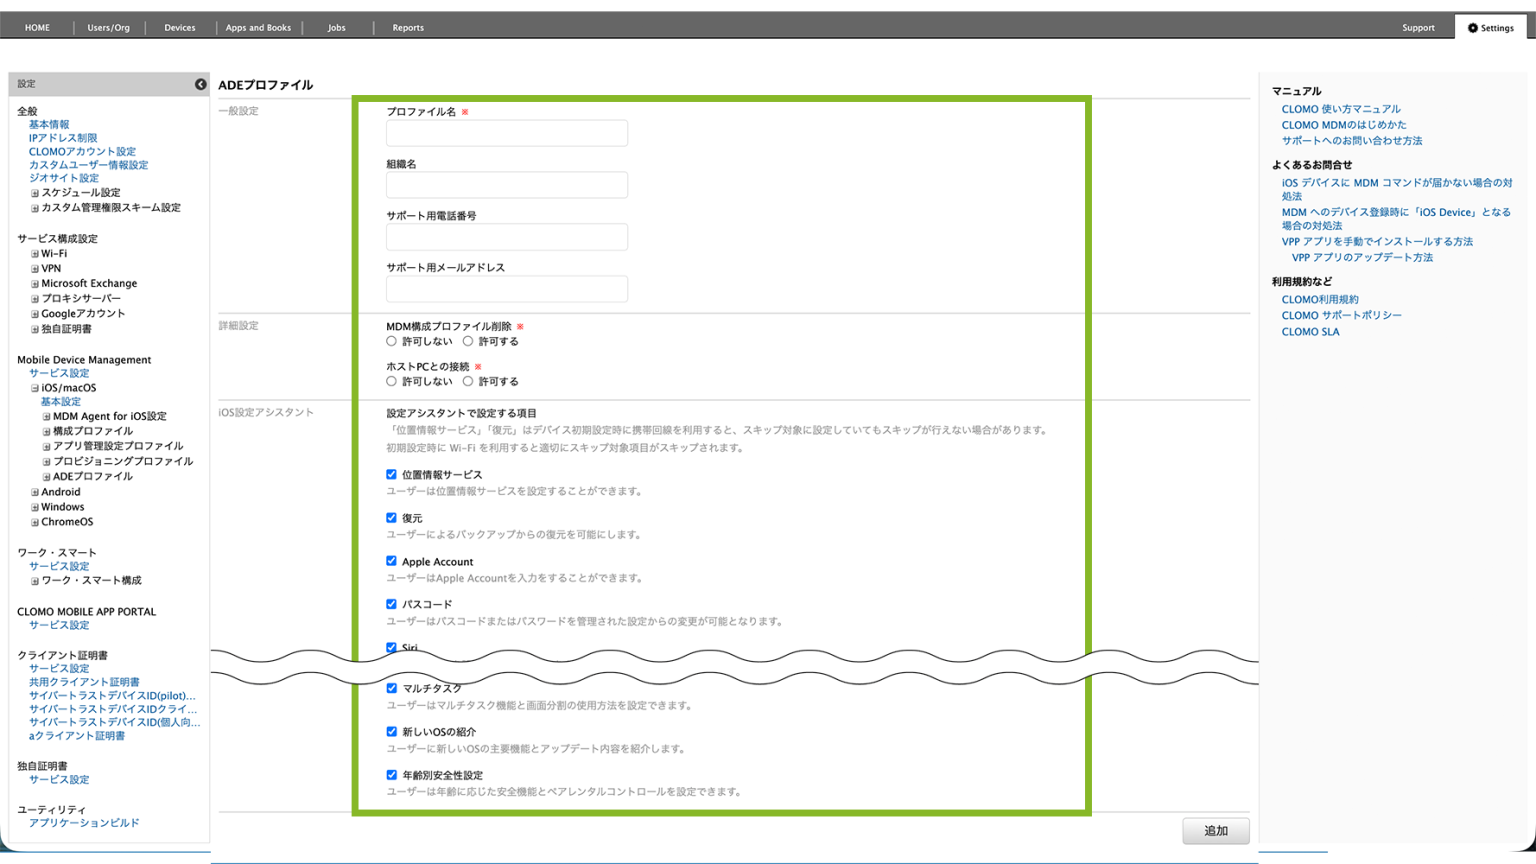This screenshot has width=1536, height=864.
Task: Expand the アプリ管理設定プロファイル node
Action: click(x=46, y=446)
